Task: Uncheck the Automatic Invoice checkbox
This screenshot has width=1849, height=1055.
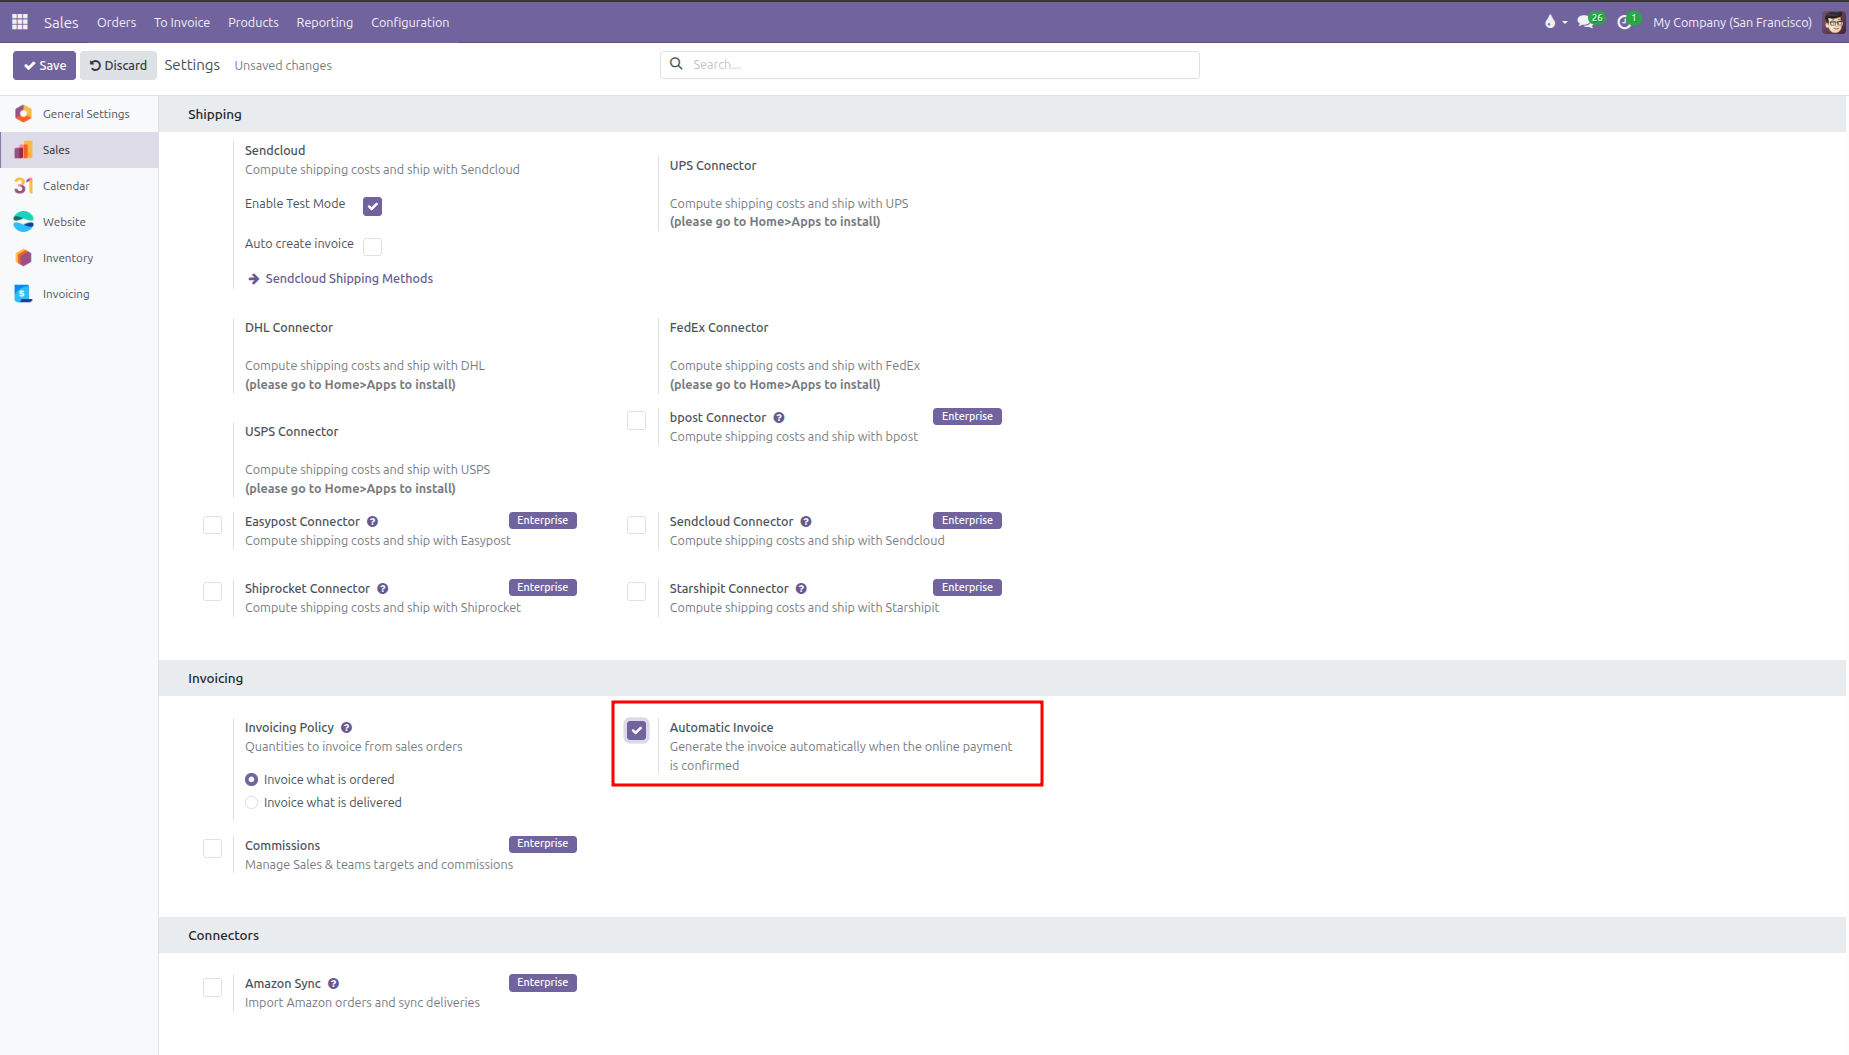Action: point(637,730)
